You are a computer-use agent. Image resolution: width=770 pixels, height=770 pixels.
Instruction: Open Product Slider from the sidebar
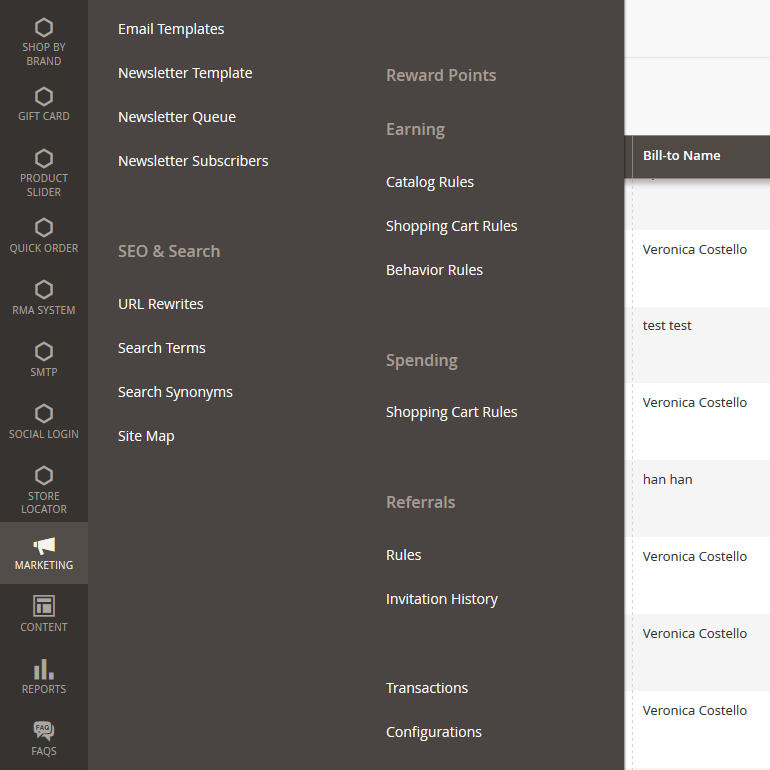(x=44, y=172)
